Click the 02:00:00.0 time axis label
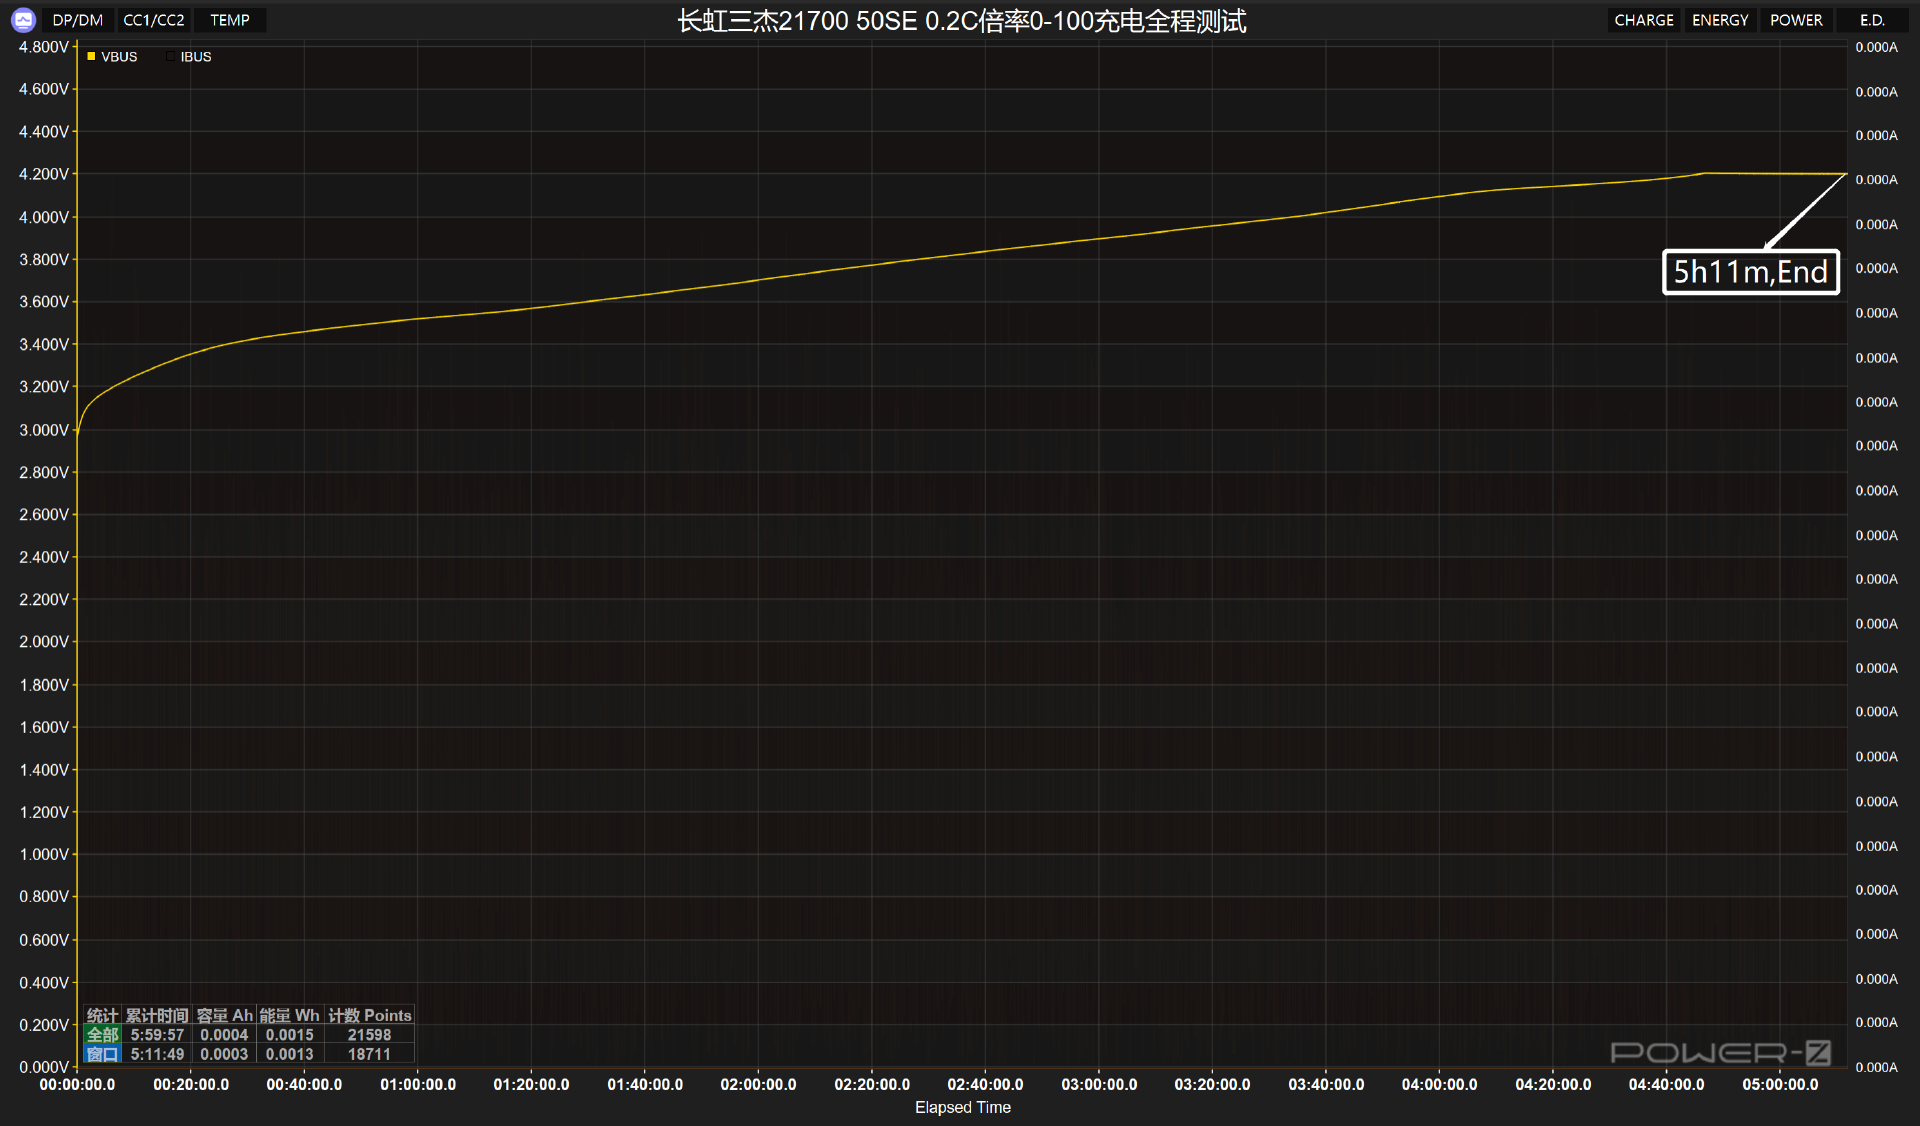The width and height of the screenshot is (1920, 1126). point(758,1084)
